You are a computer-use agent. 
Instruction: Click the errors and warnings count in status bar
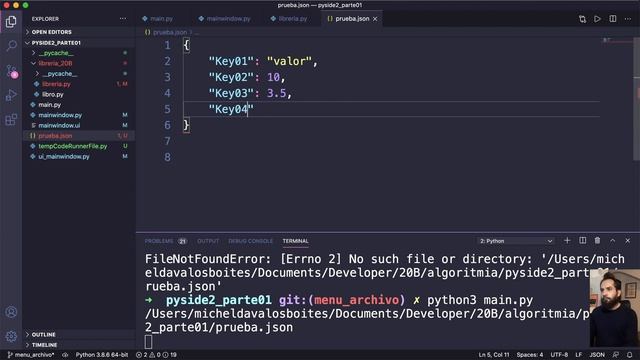coord(156,355)
